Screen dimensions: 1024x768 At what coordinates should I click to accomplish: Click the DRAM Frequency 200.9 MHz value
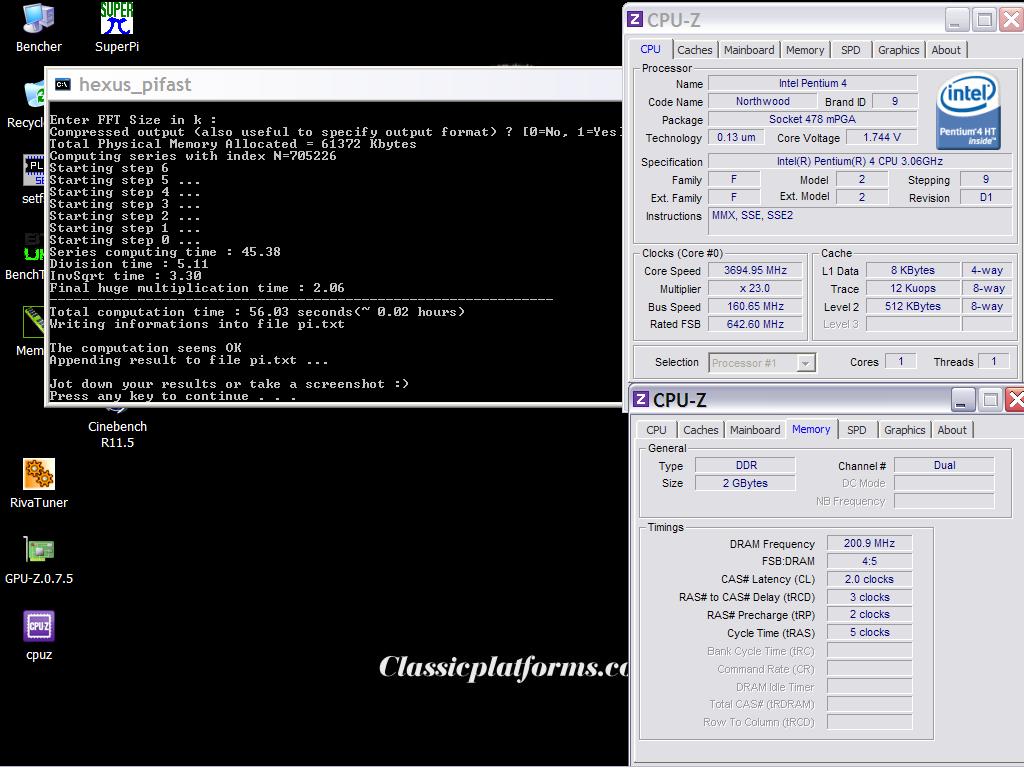869,543
